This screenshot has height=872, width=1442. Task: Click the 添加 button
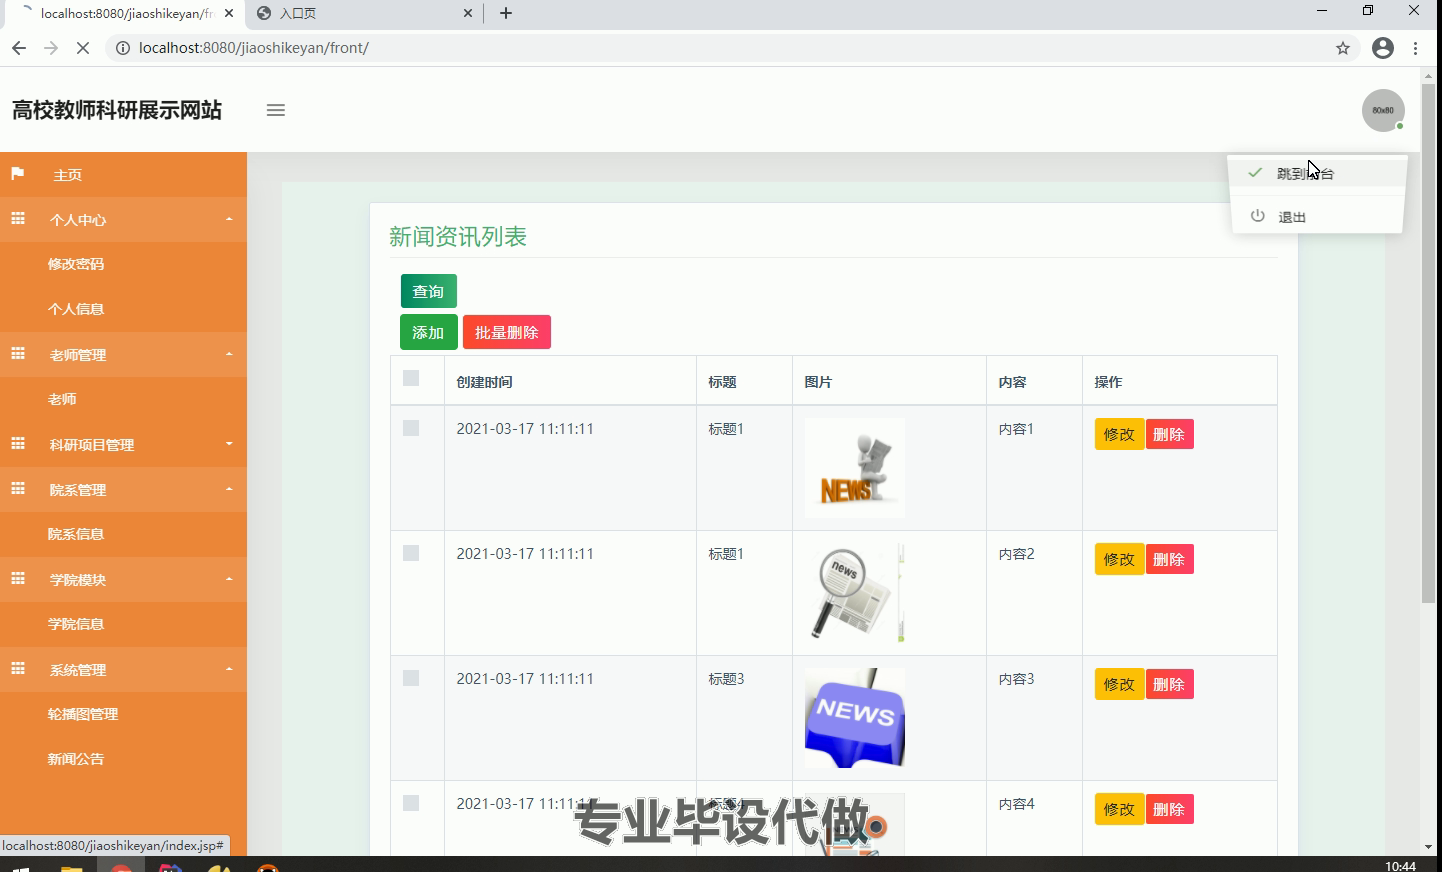tap(429, 332)
